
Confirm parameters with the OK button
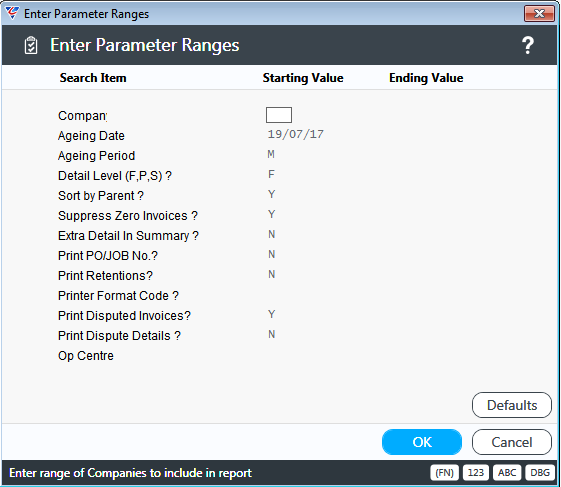pyautogui.click(x=422, y=442)
